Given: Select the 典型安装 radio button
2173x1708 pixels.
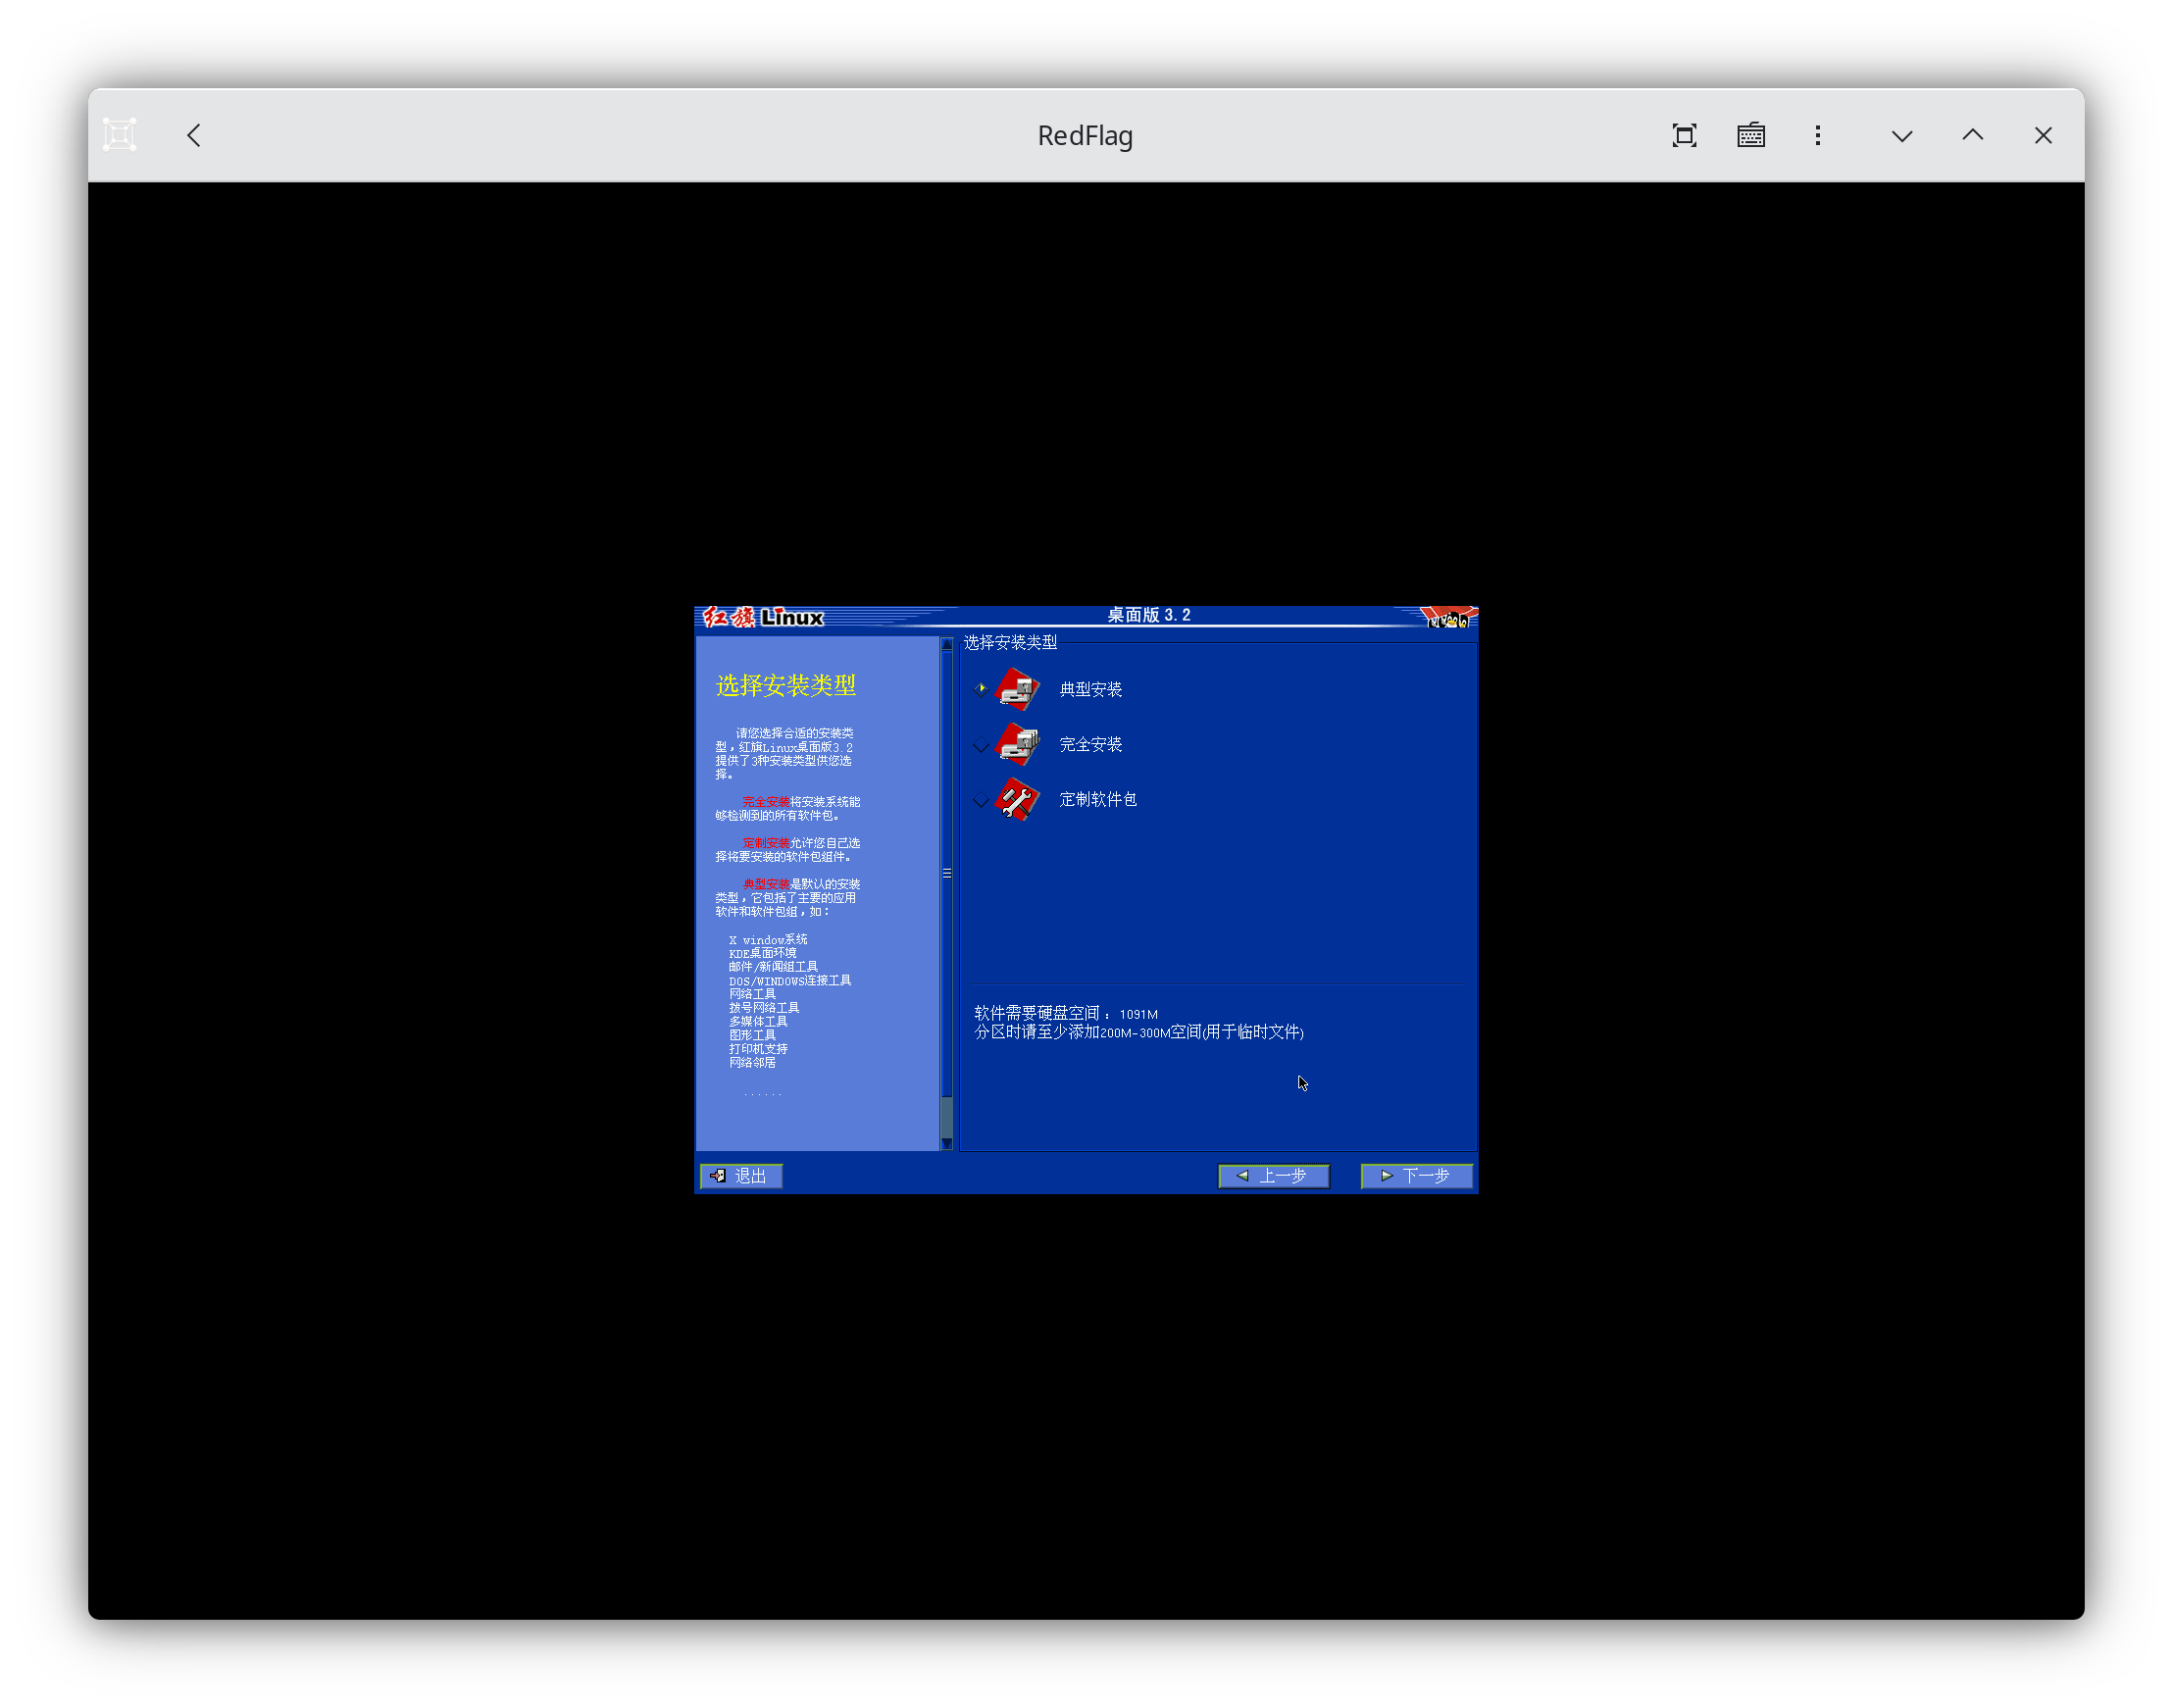Looking at the screenshot, I should click(x=981, y=688).
